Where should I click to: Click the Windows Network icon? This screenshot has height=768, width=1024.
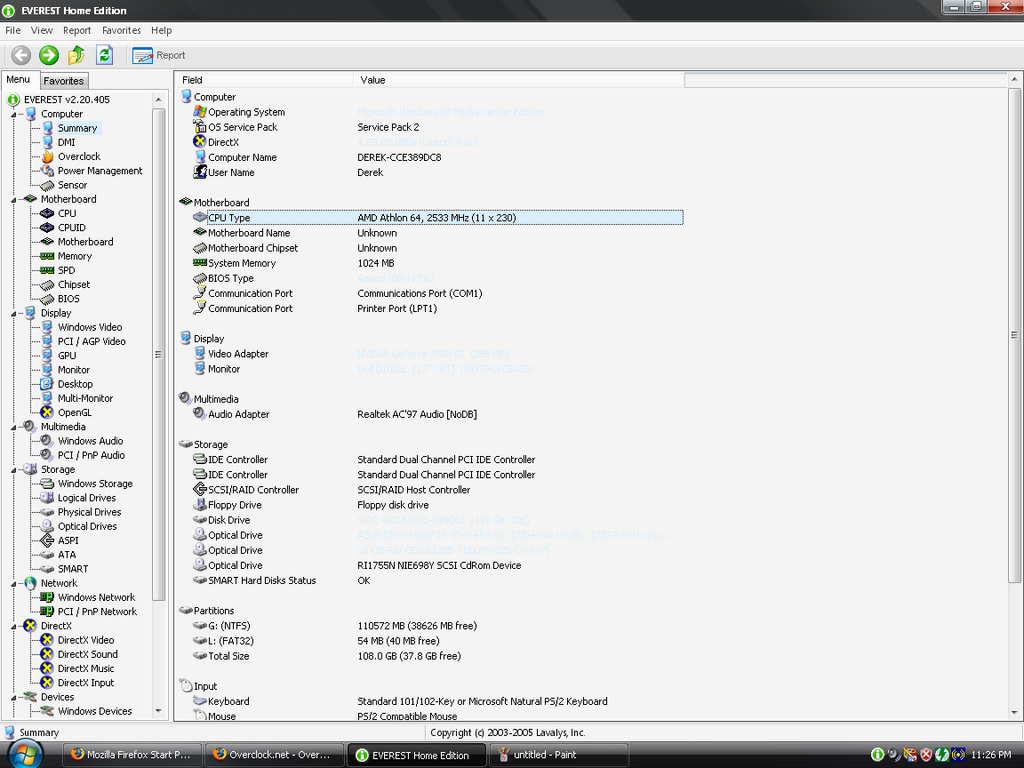pos(47,598)
